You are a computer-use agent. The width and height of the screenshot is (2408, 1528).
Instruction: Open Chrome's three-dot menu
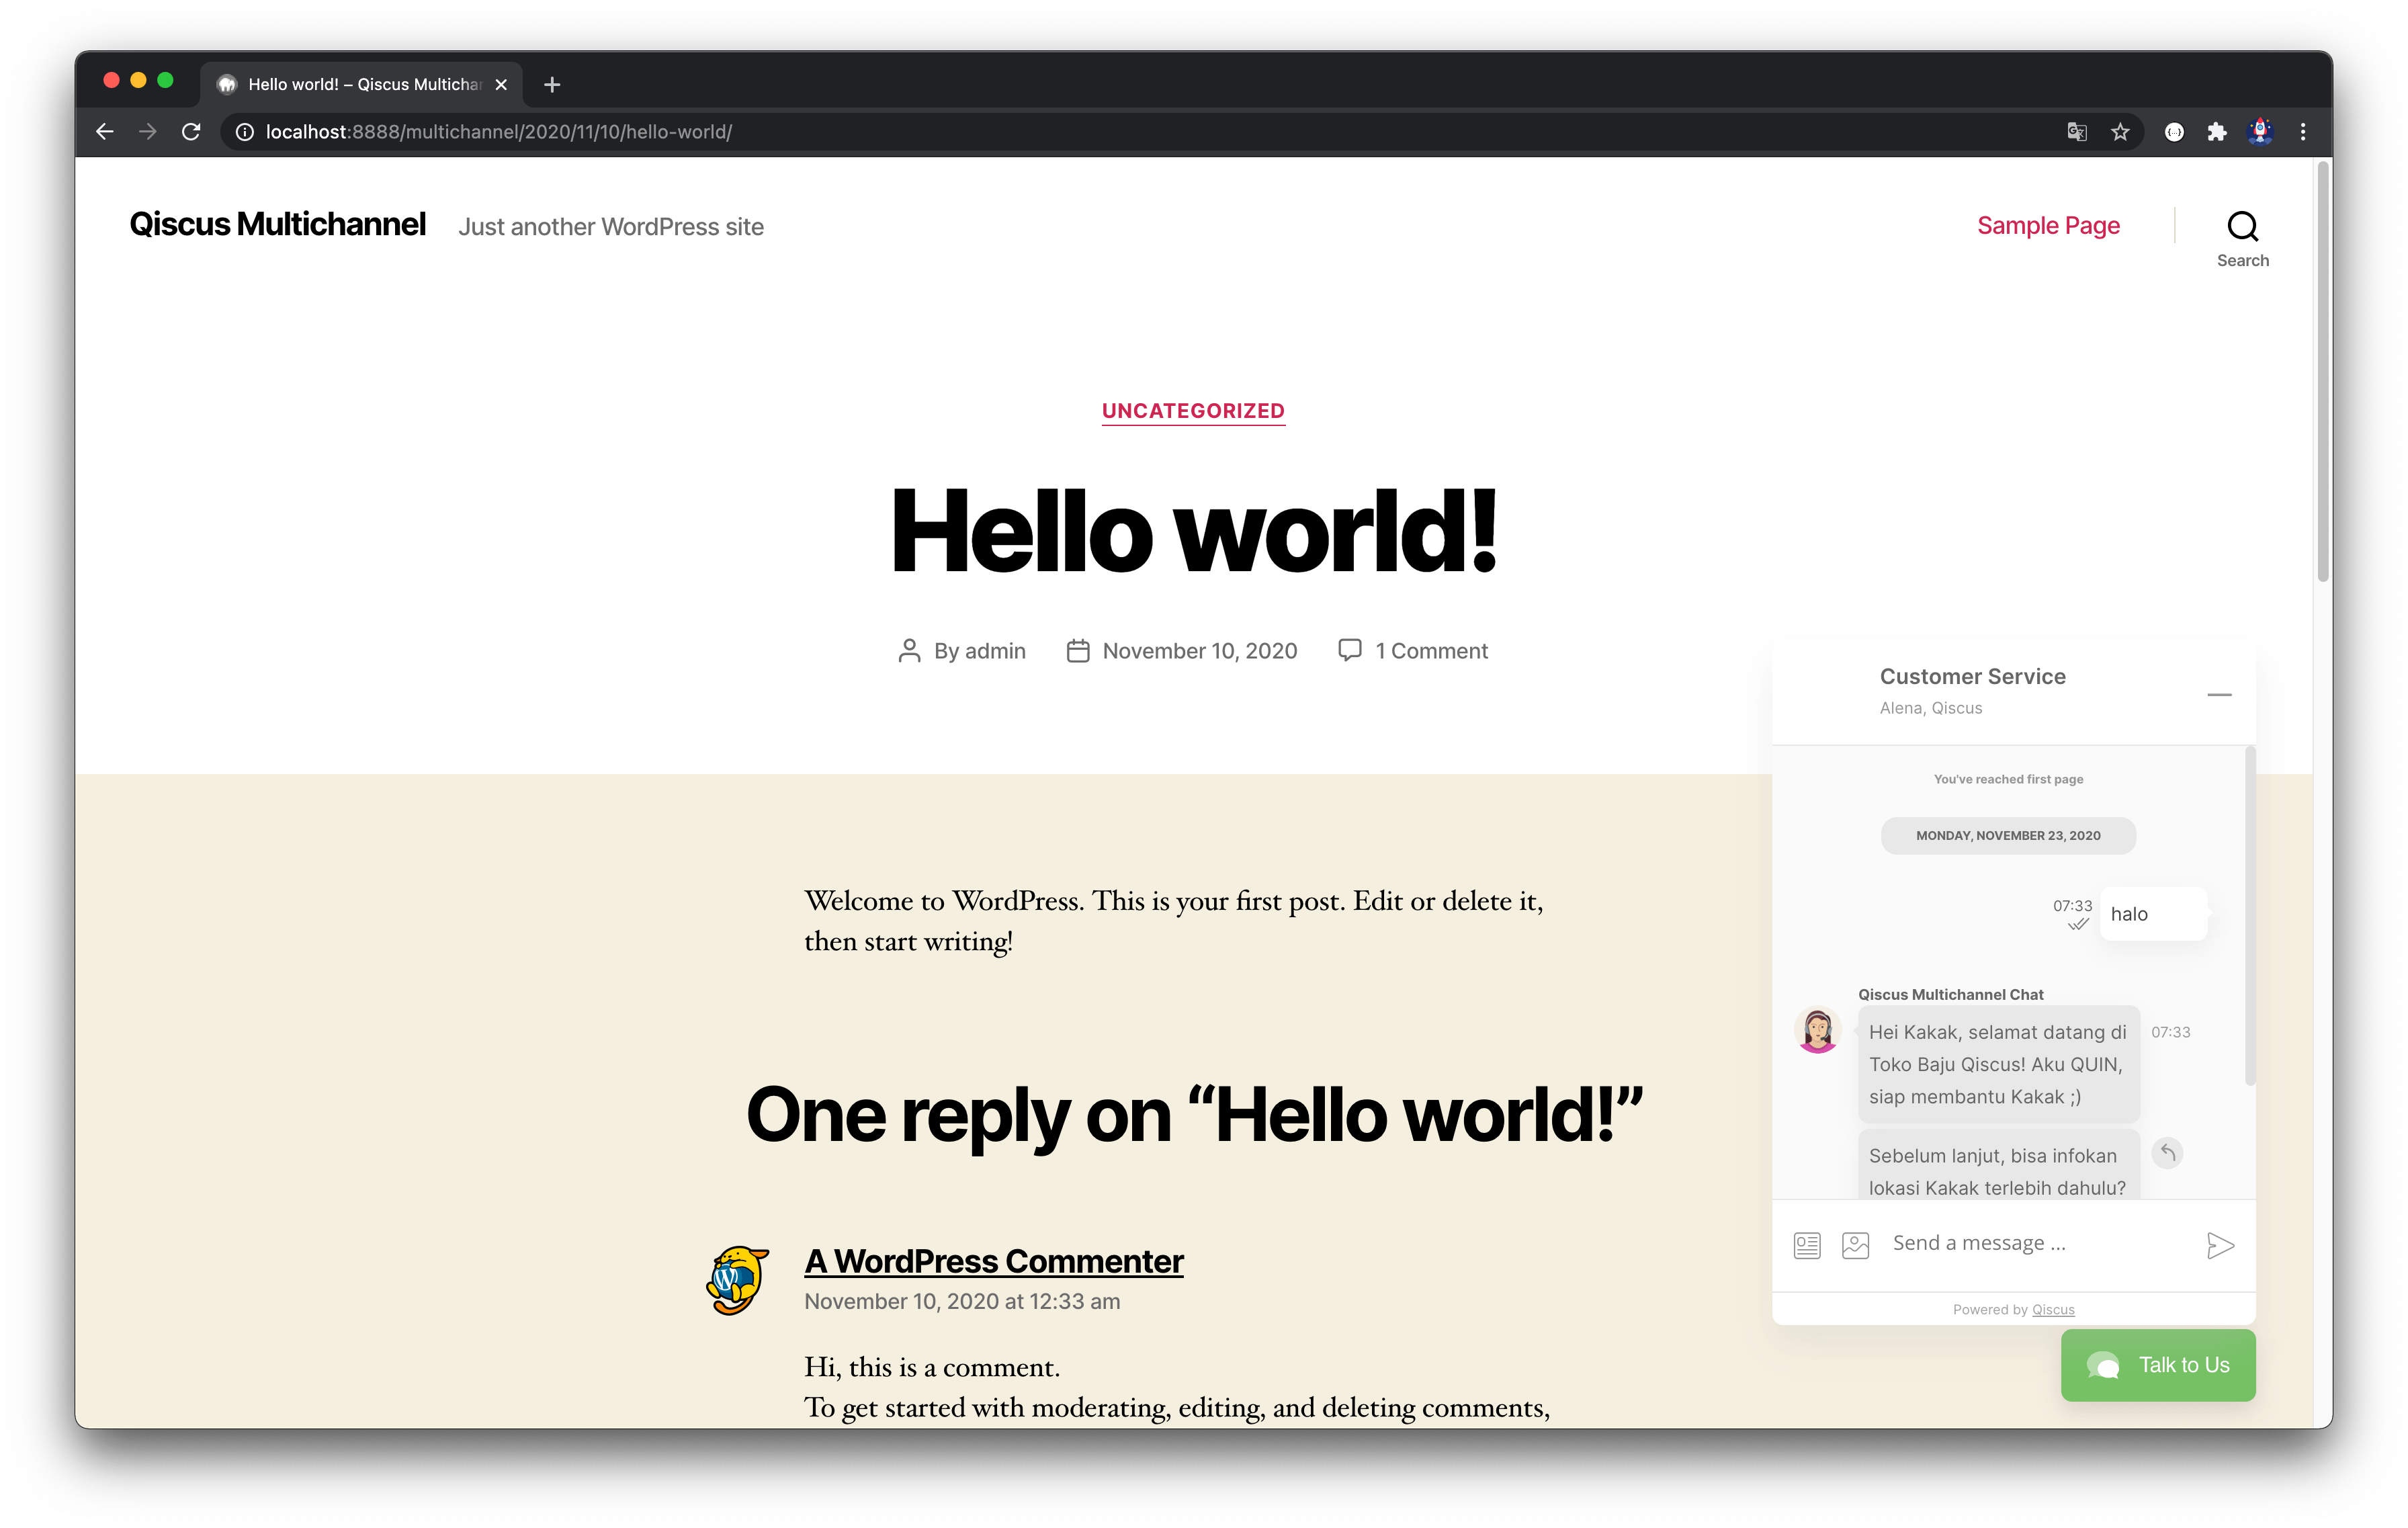tap(2303, 132)
